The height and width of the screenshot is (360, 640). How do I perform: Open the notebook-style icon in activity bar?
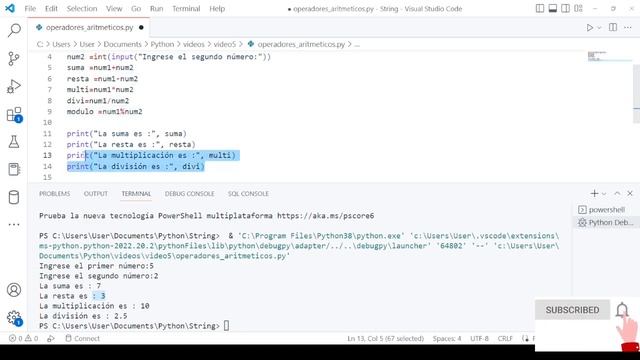point(14,169)
